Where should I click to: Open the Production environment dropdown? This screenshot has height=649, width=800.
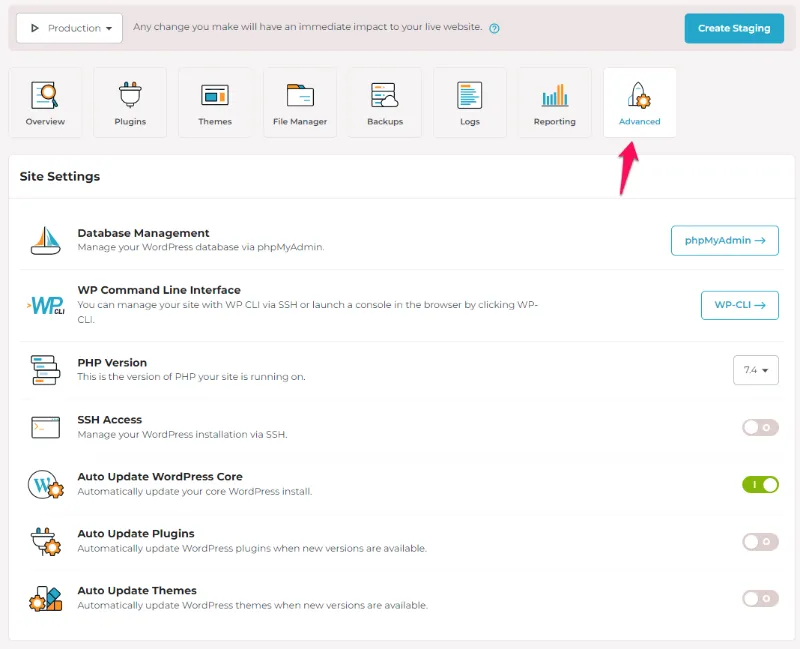point(68,27)
